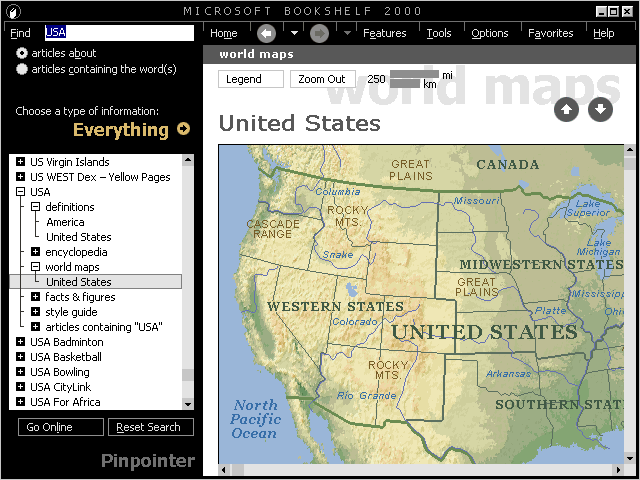
Task: Go to previous article with up arrow
Action: point(566,109)
